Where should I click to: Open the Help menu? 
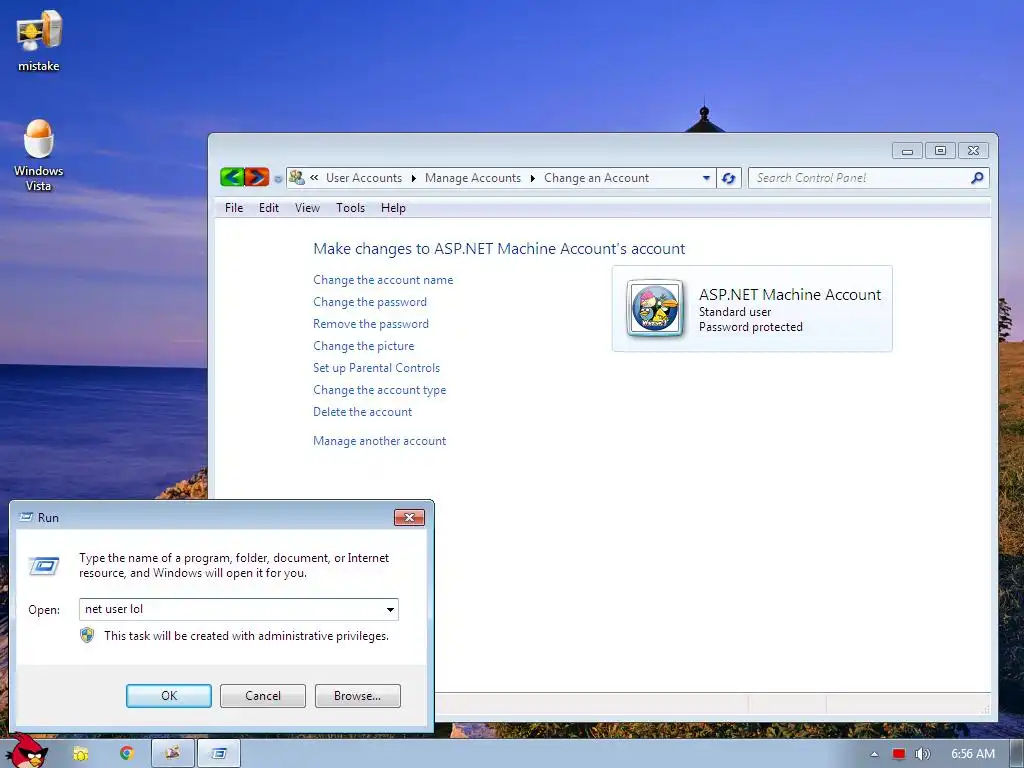393,208
